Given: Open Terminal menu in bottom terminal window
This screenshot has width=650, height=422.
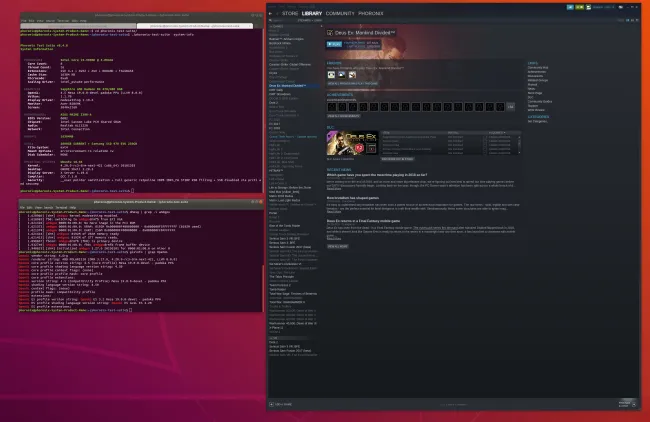Looking at the screenshot, I should pos(61,207).
